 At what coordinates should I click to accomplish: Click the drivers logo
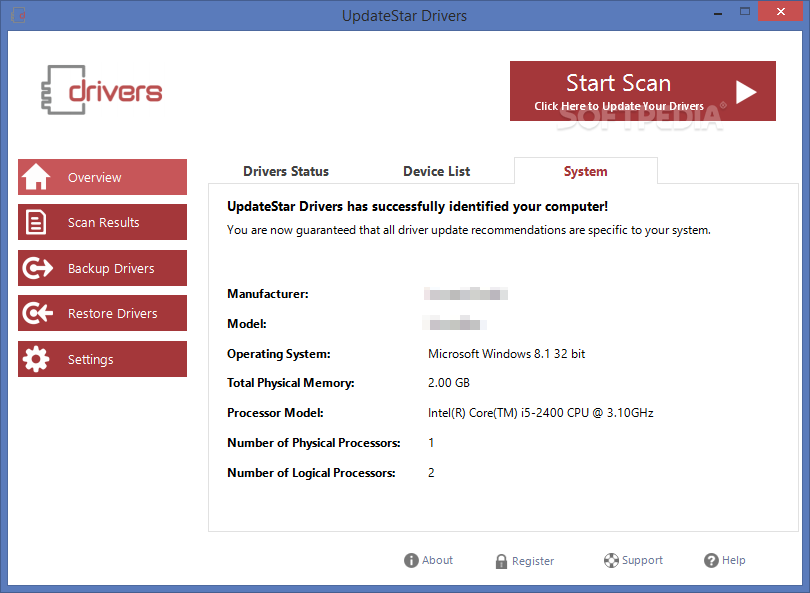(x=102, y=90)
